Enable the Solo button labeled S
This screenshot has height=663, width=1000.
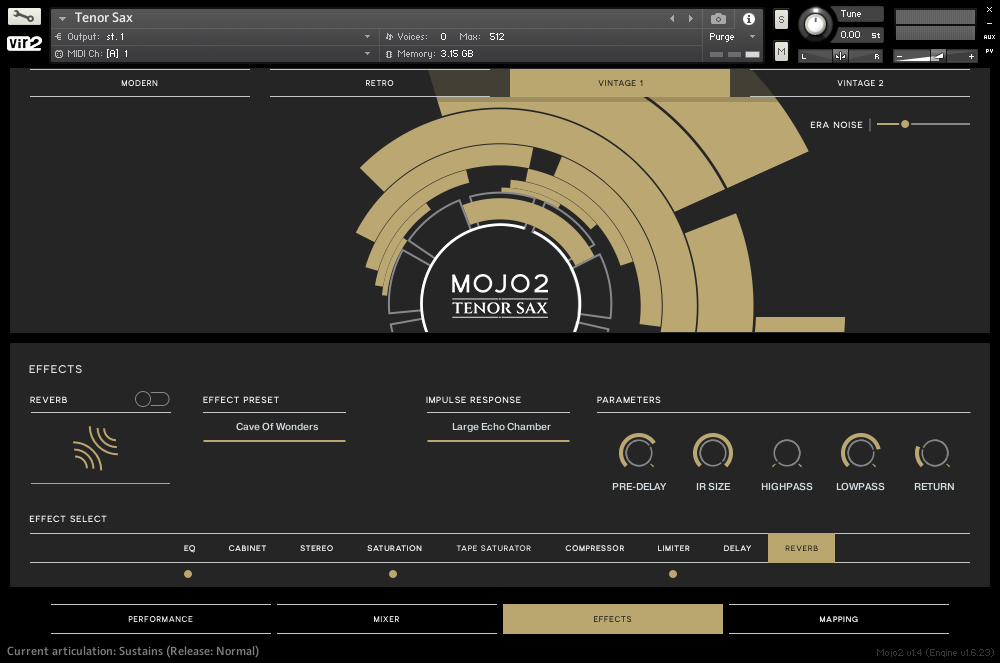(x=780, y=19)
